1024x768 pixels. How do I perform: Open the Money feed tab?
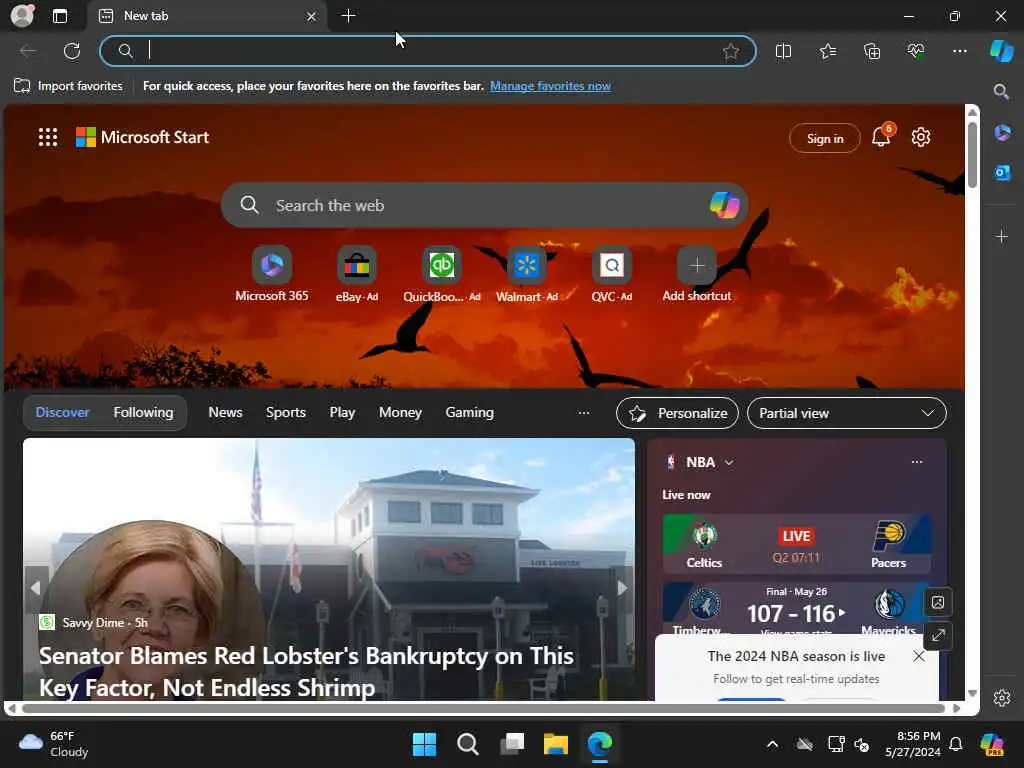tap(400, 413)
